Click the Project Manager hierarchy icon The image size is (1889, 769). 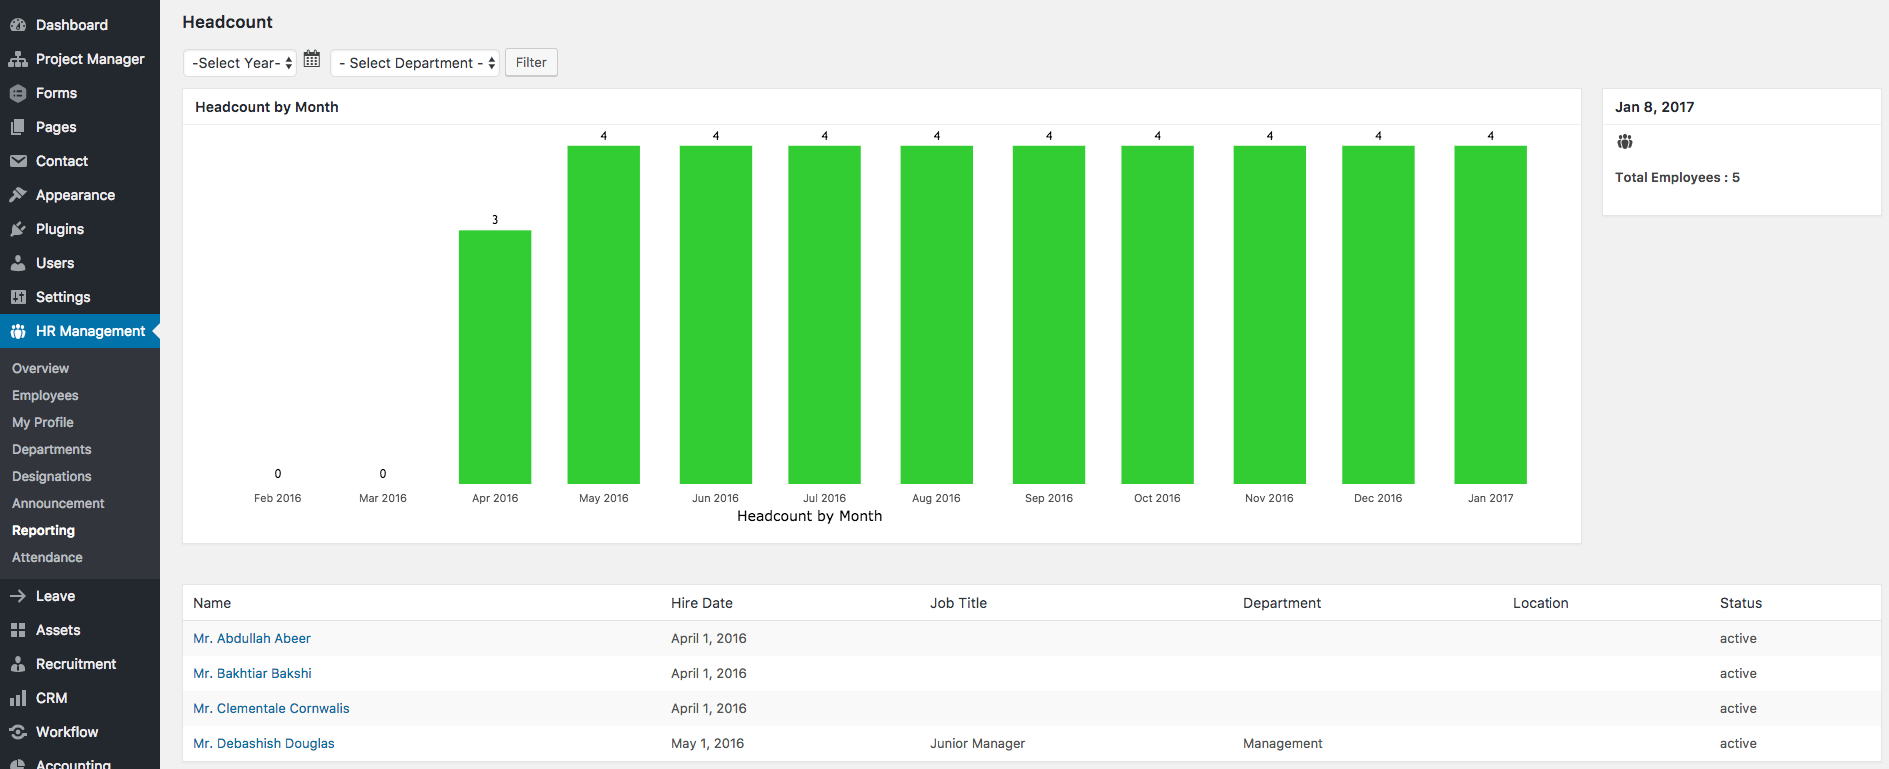18,59
